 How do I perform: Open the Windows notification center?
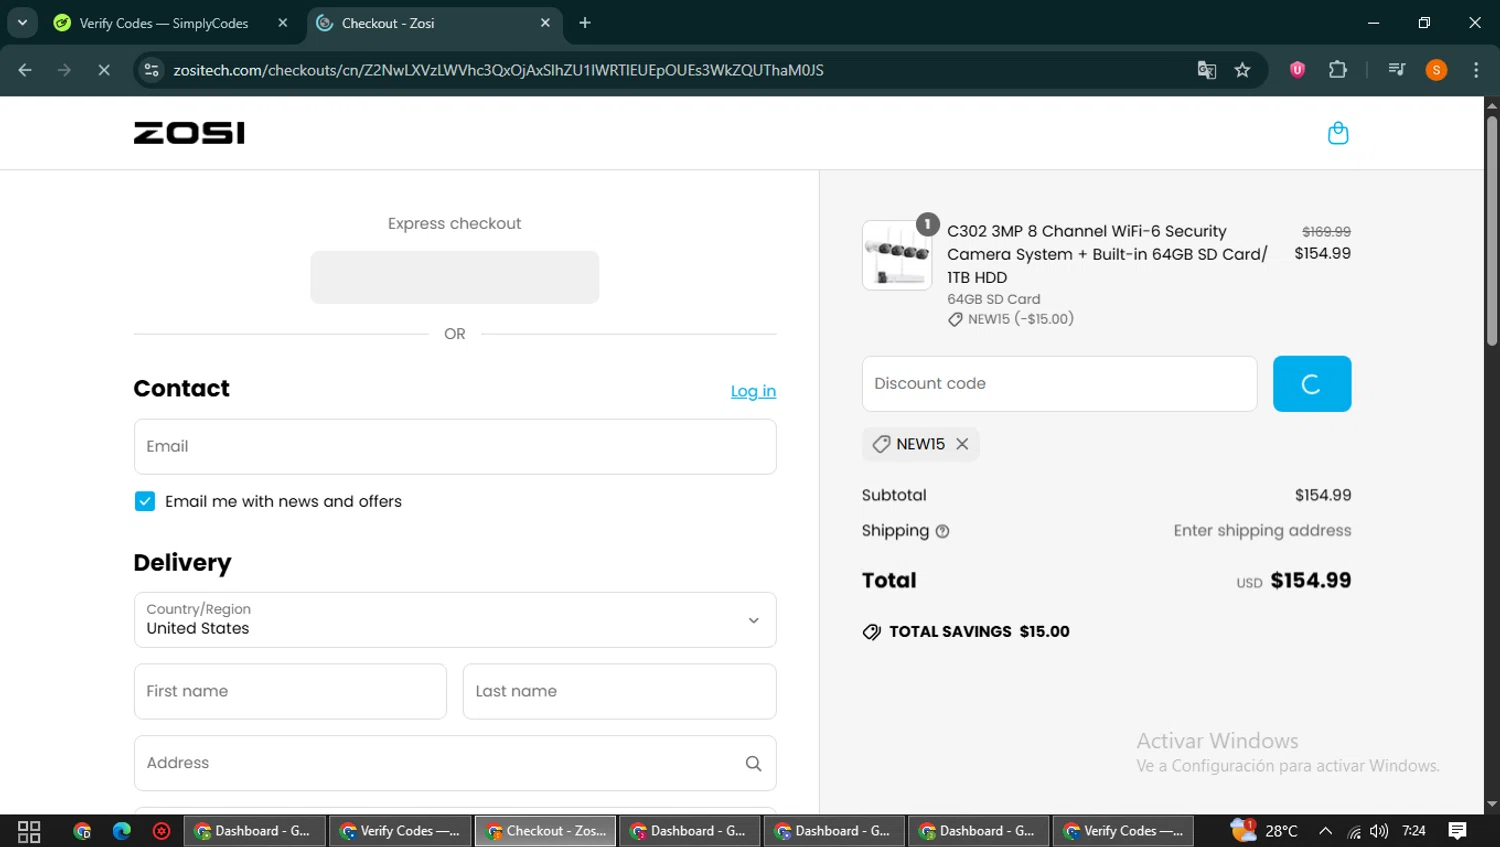1458,831
